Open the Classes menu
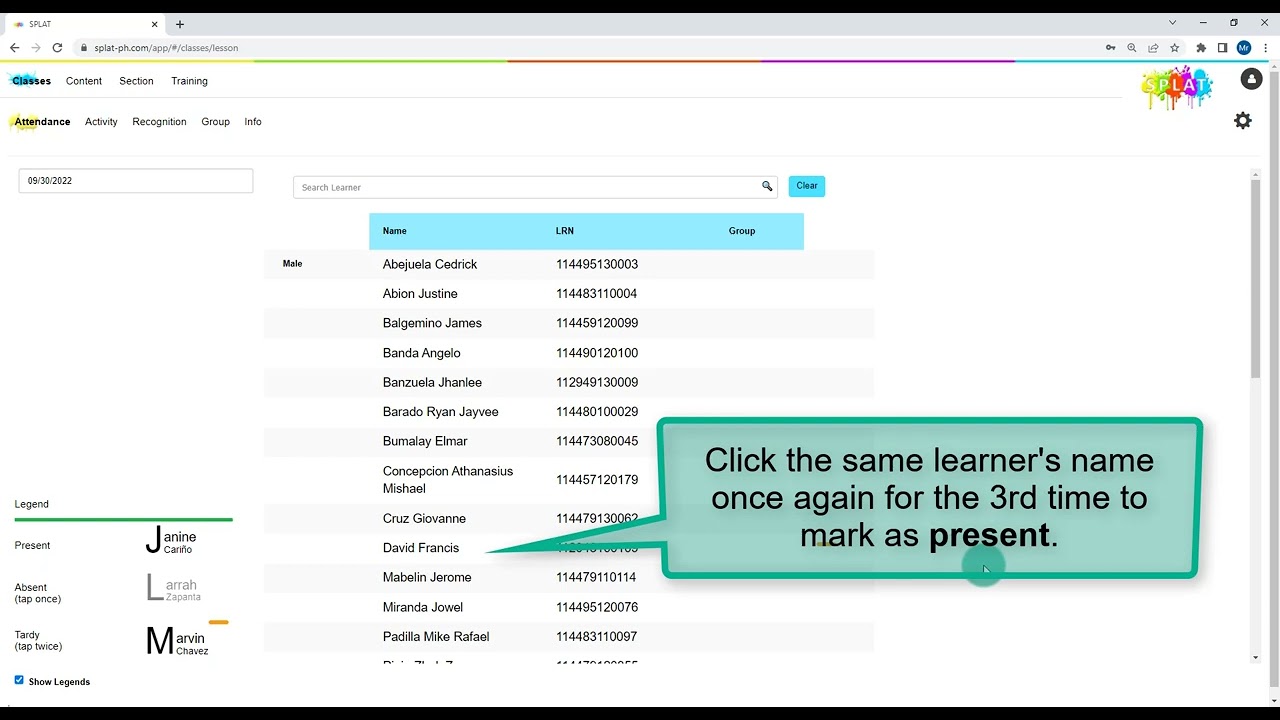 pos(32,81)
